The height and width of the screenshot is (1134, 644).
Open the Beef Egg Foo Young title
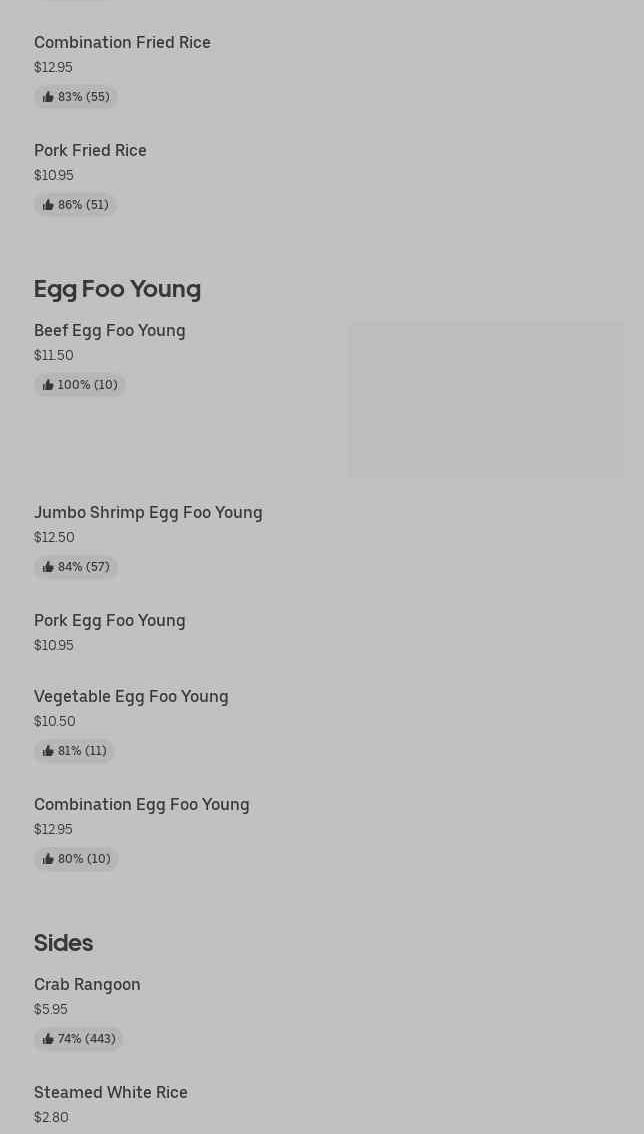coord(109,330)
